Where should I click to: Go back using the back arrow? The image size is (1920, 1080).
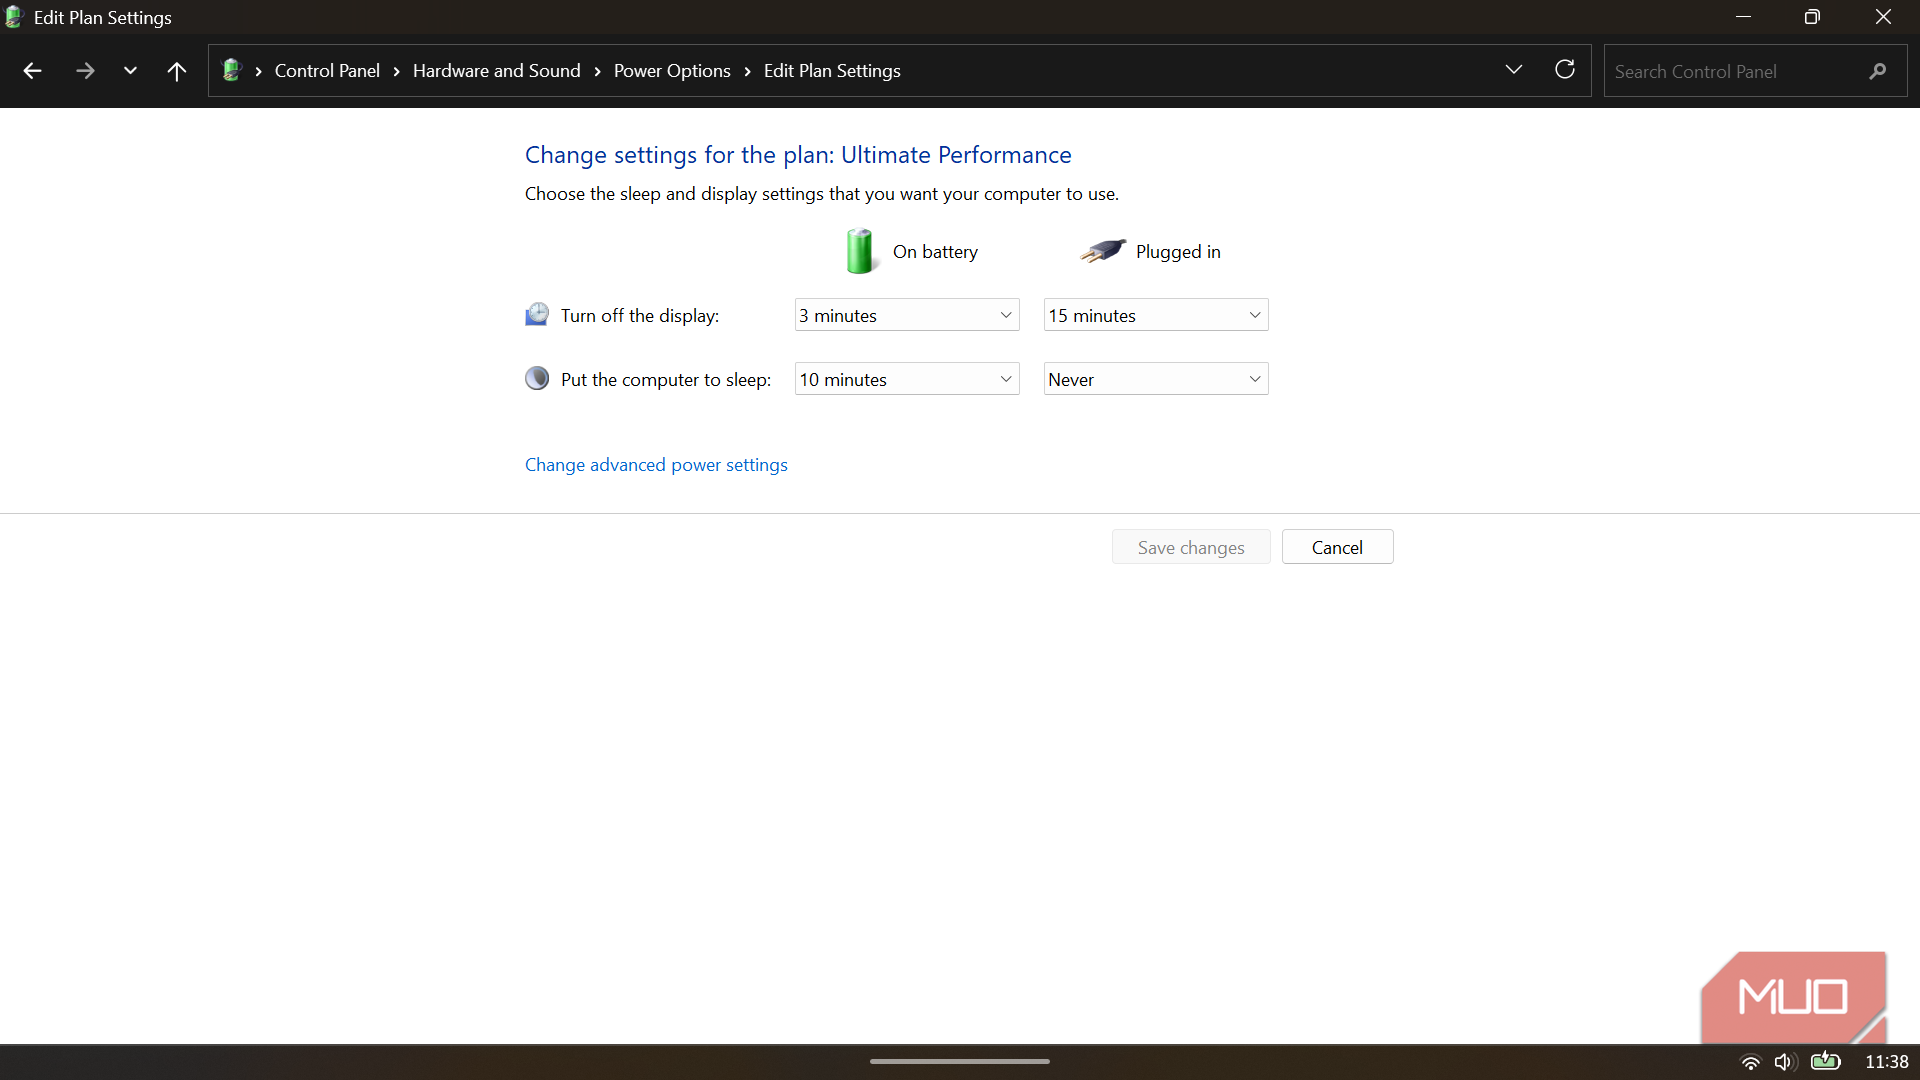32,71
